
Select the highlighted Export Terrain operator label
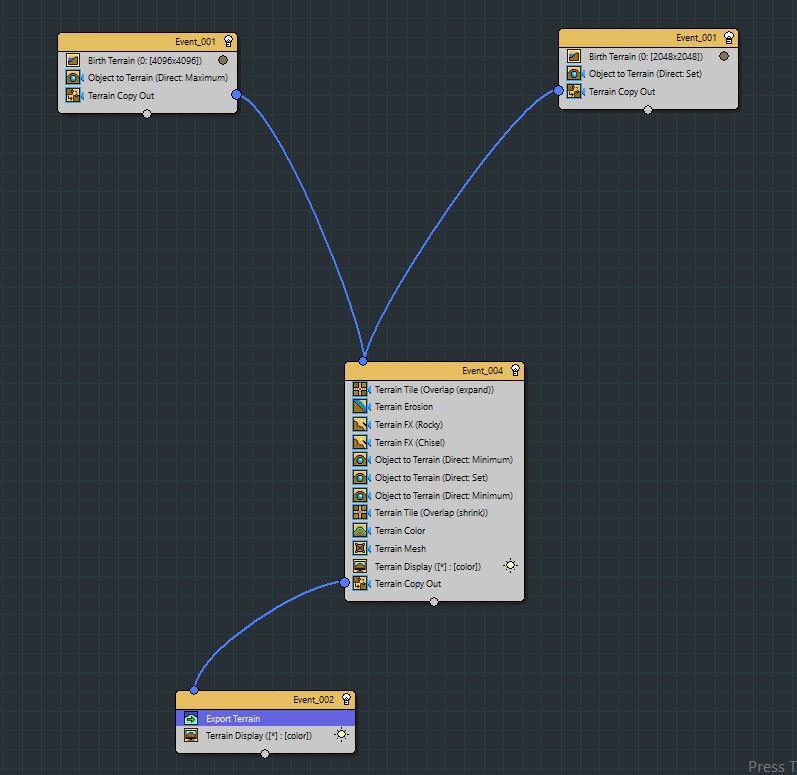233,719
